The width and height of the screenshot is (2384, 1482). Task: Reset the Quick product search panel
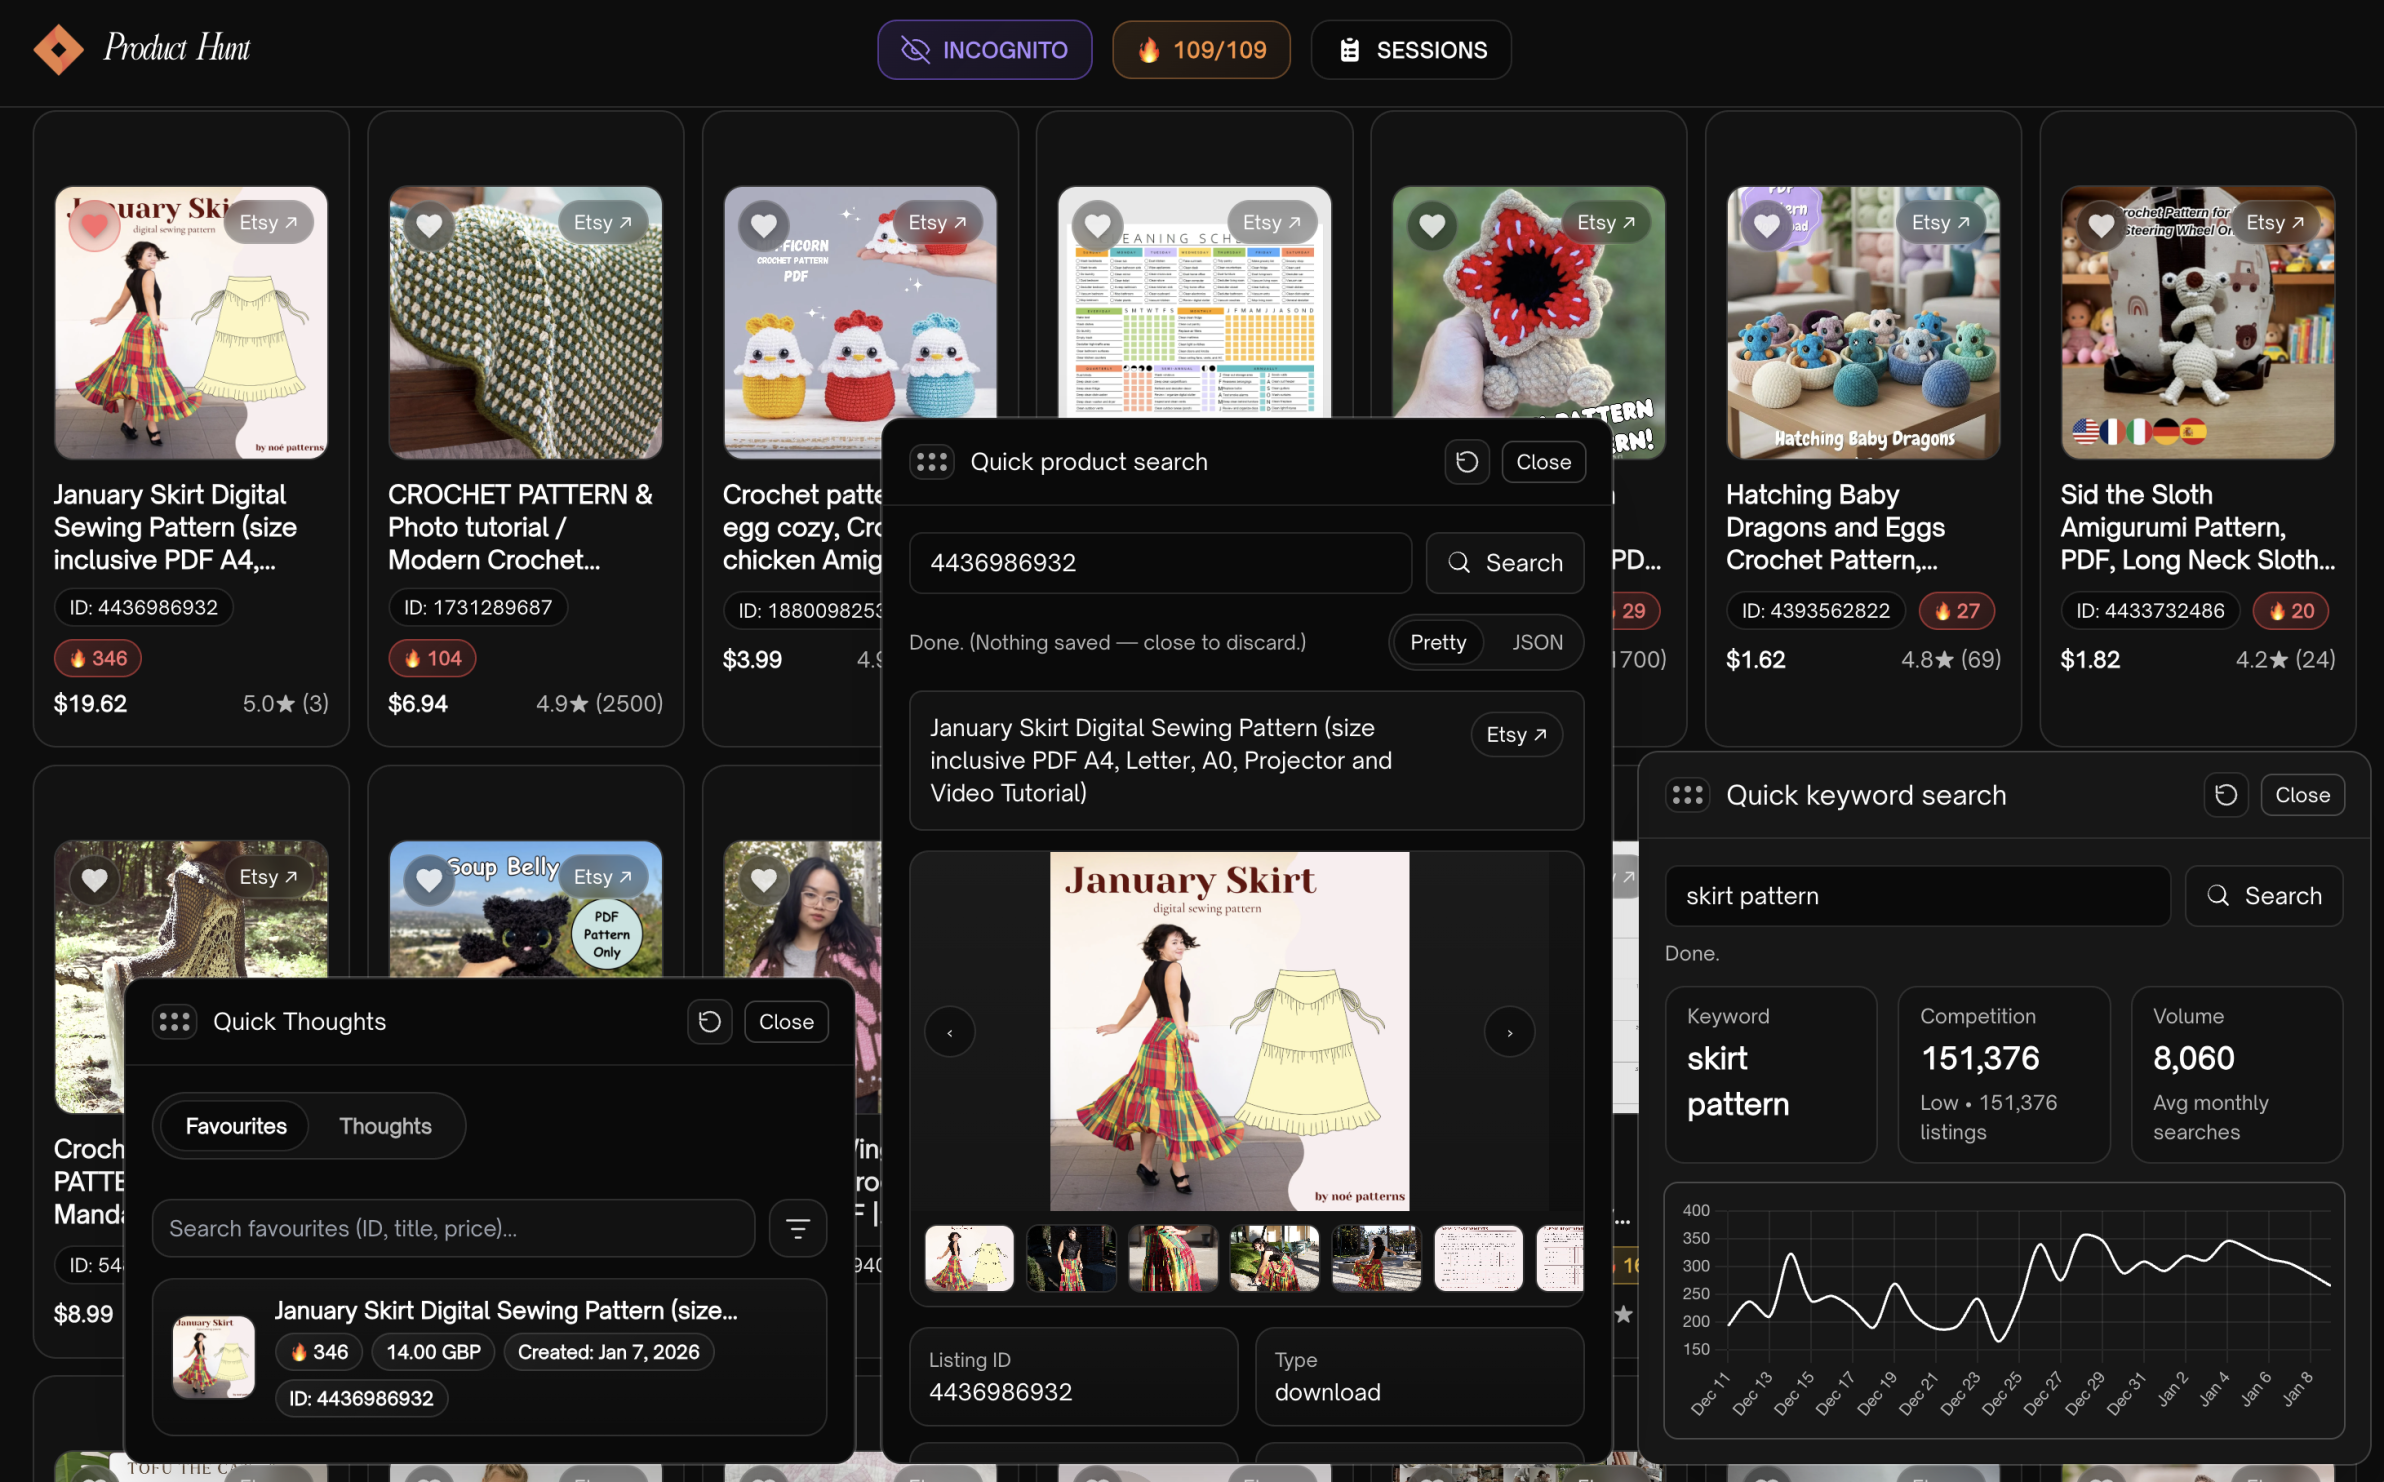coord(1466,462)
